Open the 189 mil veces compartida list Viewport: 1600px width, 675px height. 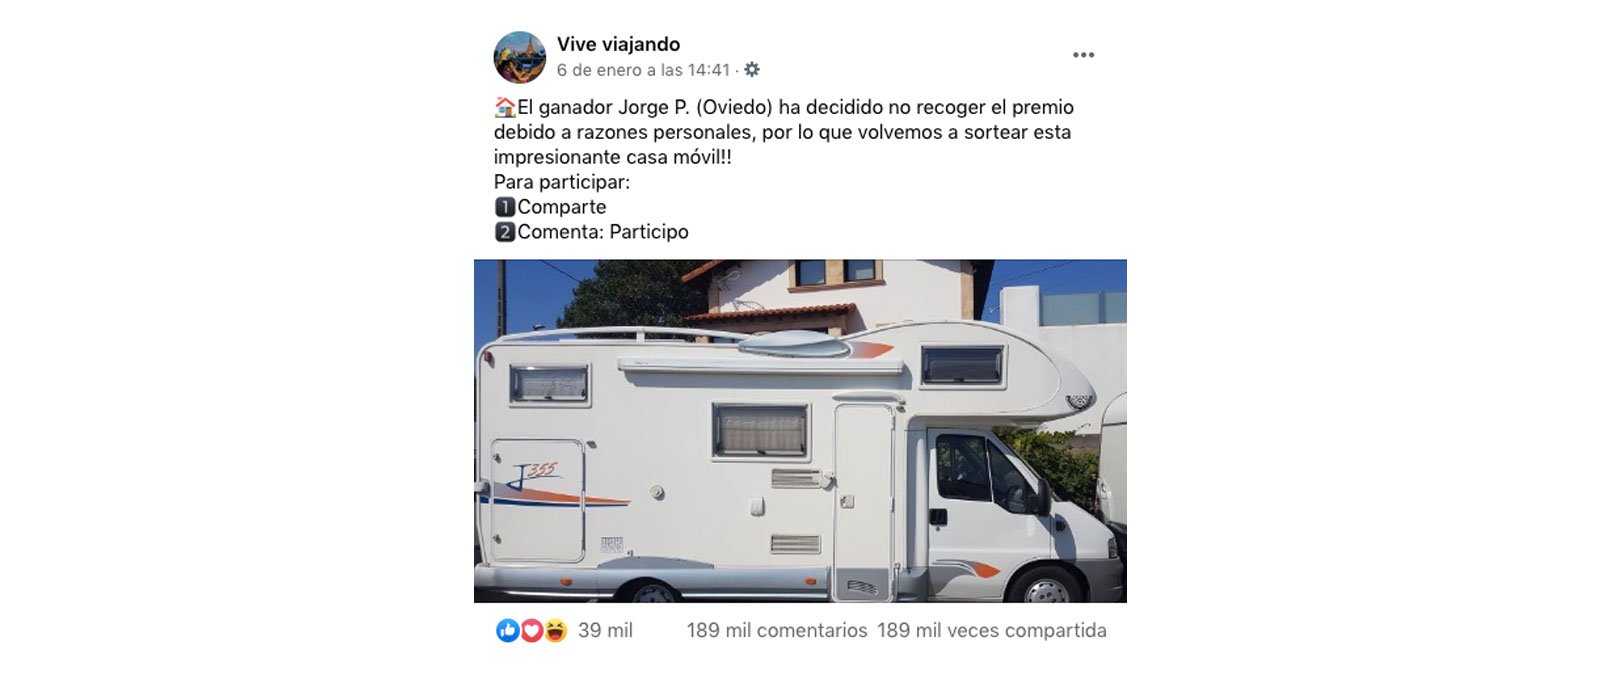point(992,631)
